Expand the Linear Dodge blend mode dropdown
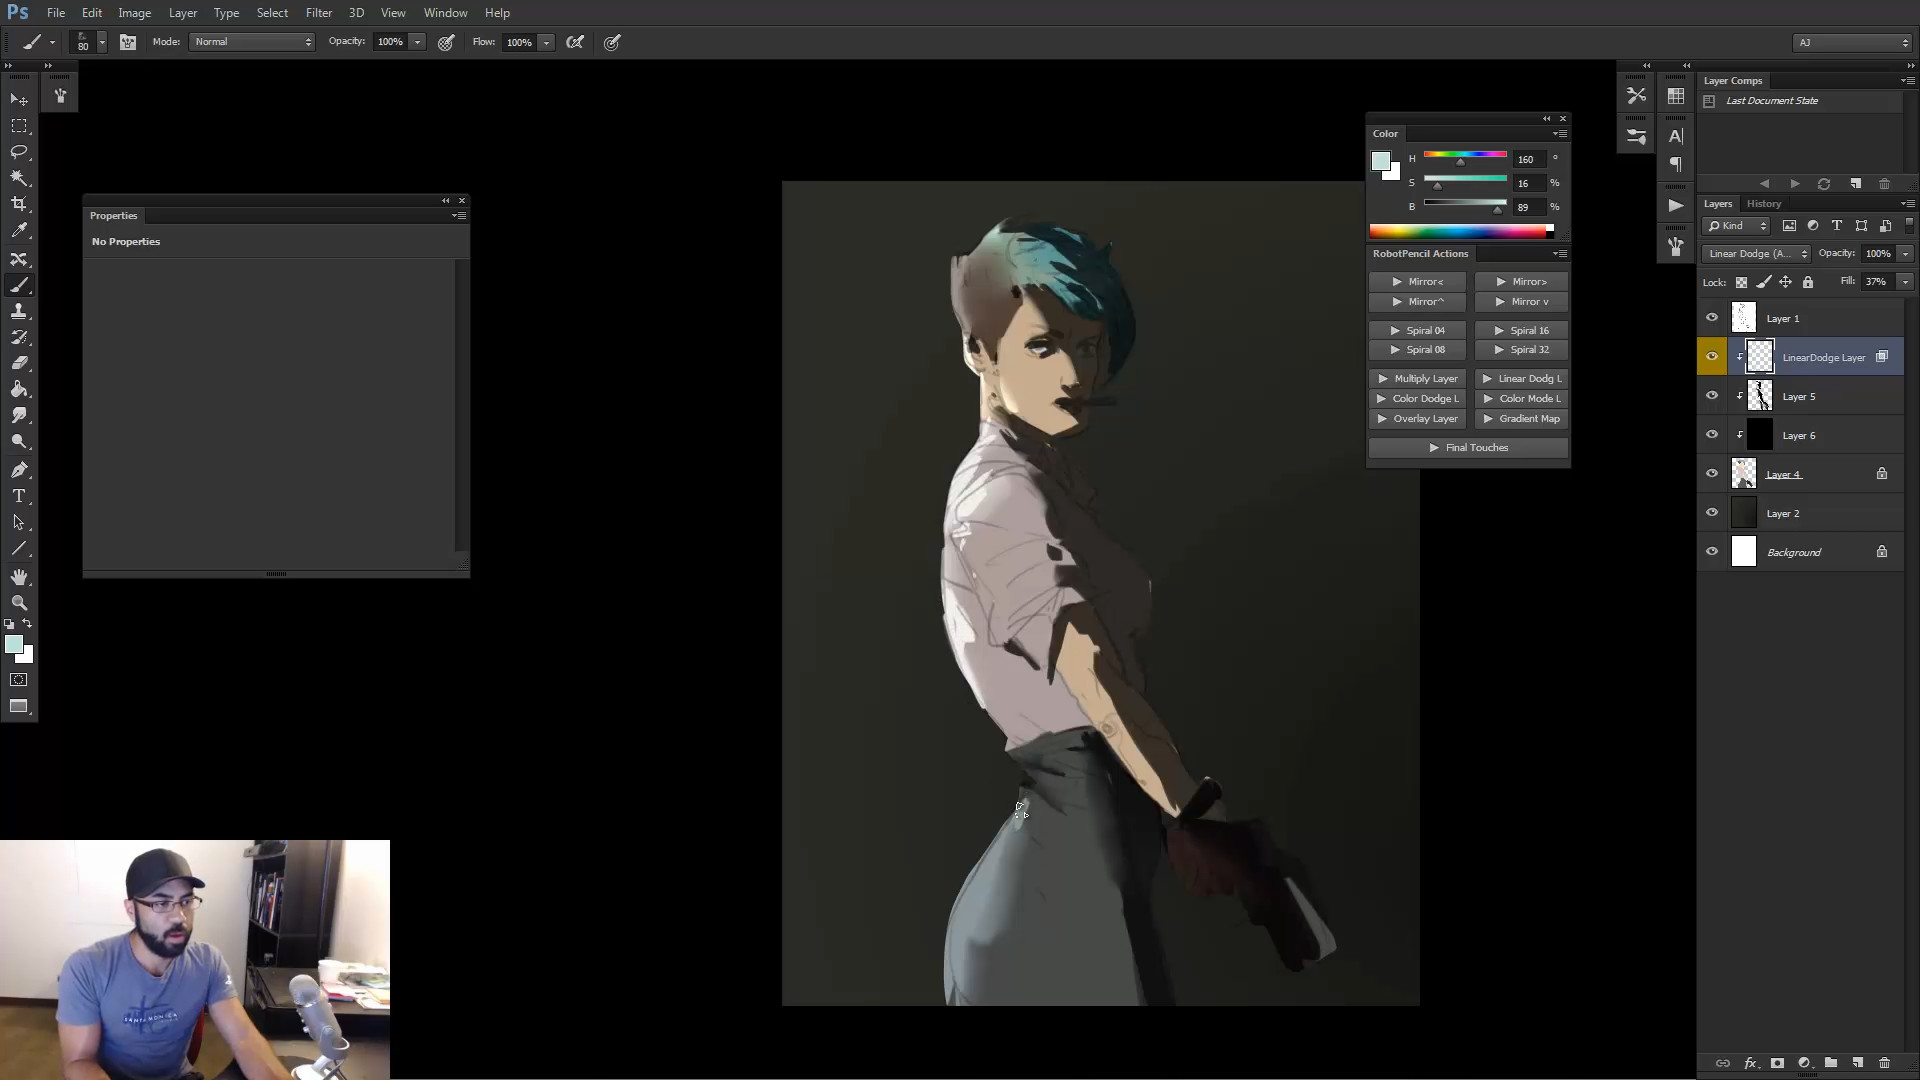The height and width of the screenshot is (1080, 1920). pos(1757,254)
